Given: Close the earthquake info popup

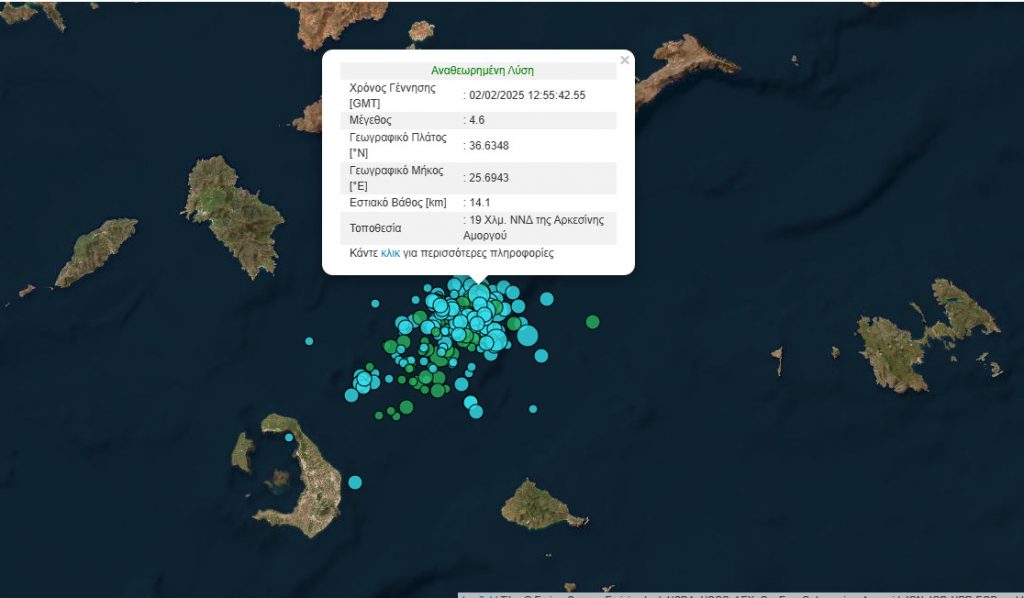Looking at the screenshot, I should 625,61.
